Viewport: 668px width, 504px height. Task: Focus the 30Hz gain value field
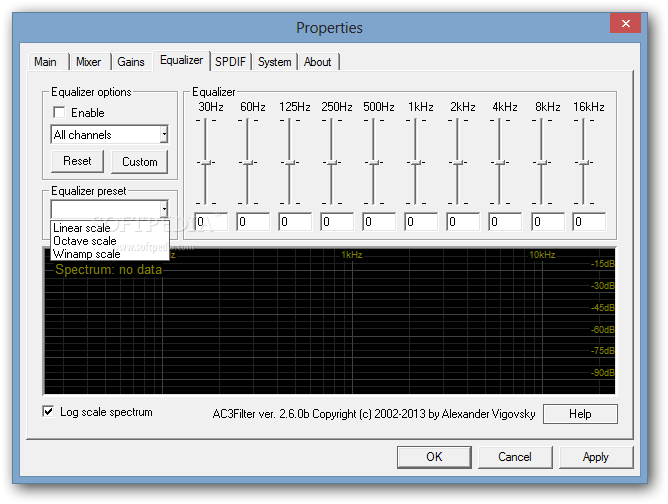coord(211,222)
